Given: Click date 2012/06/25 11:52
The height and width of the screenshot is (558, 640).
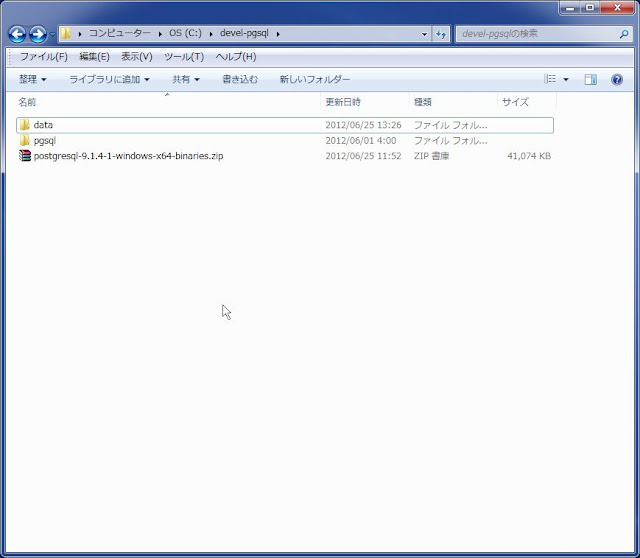Looking at the screenshot, I should pos(363,156).
